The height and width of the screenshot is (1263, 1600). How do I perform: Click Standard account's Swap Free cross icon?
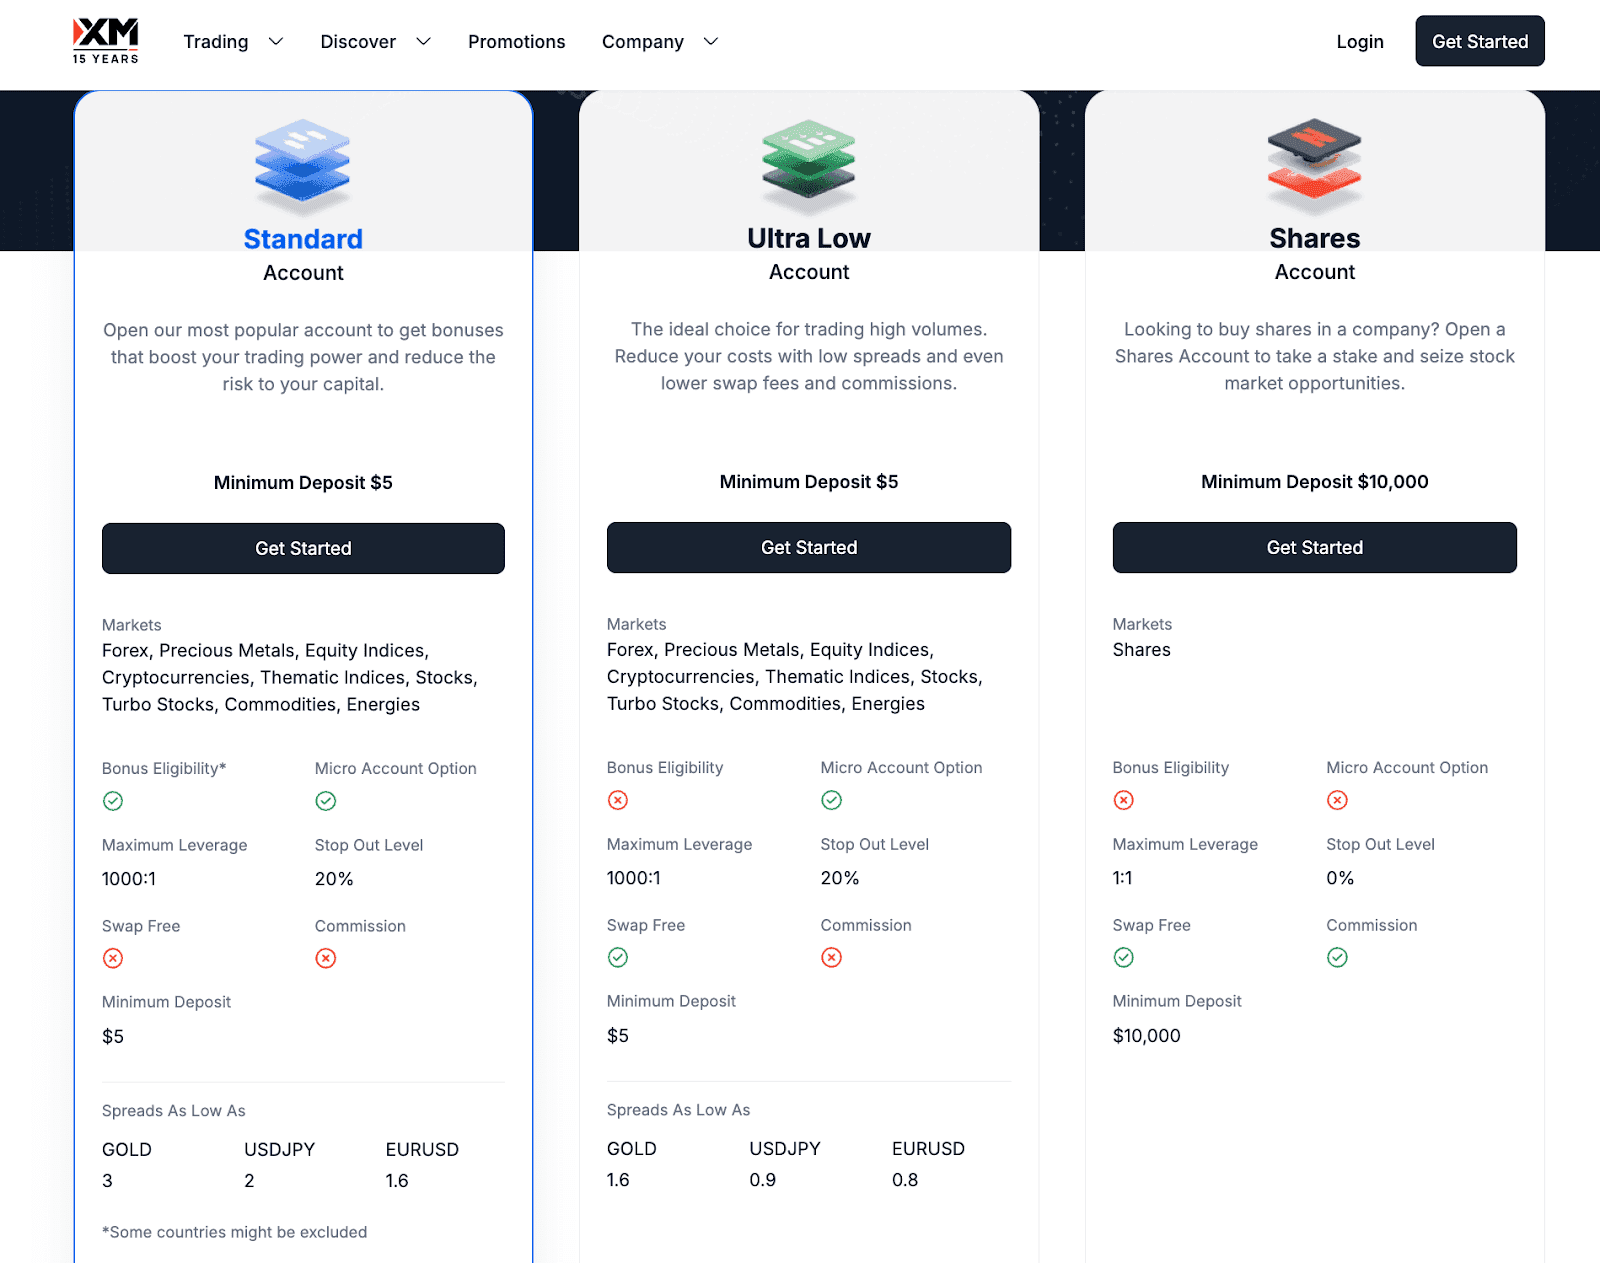(x=113, y=958)
